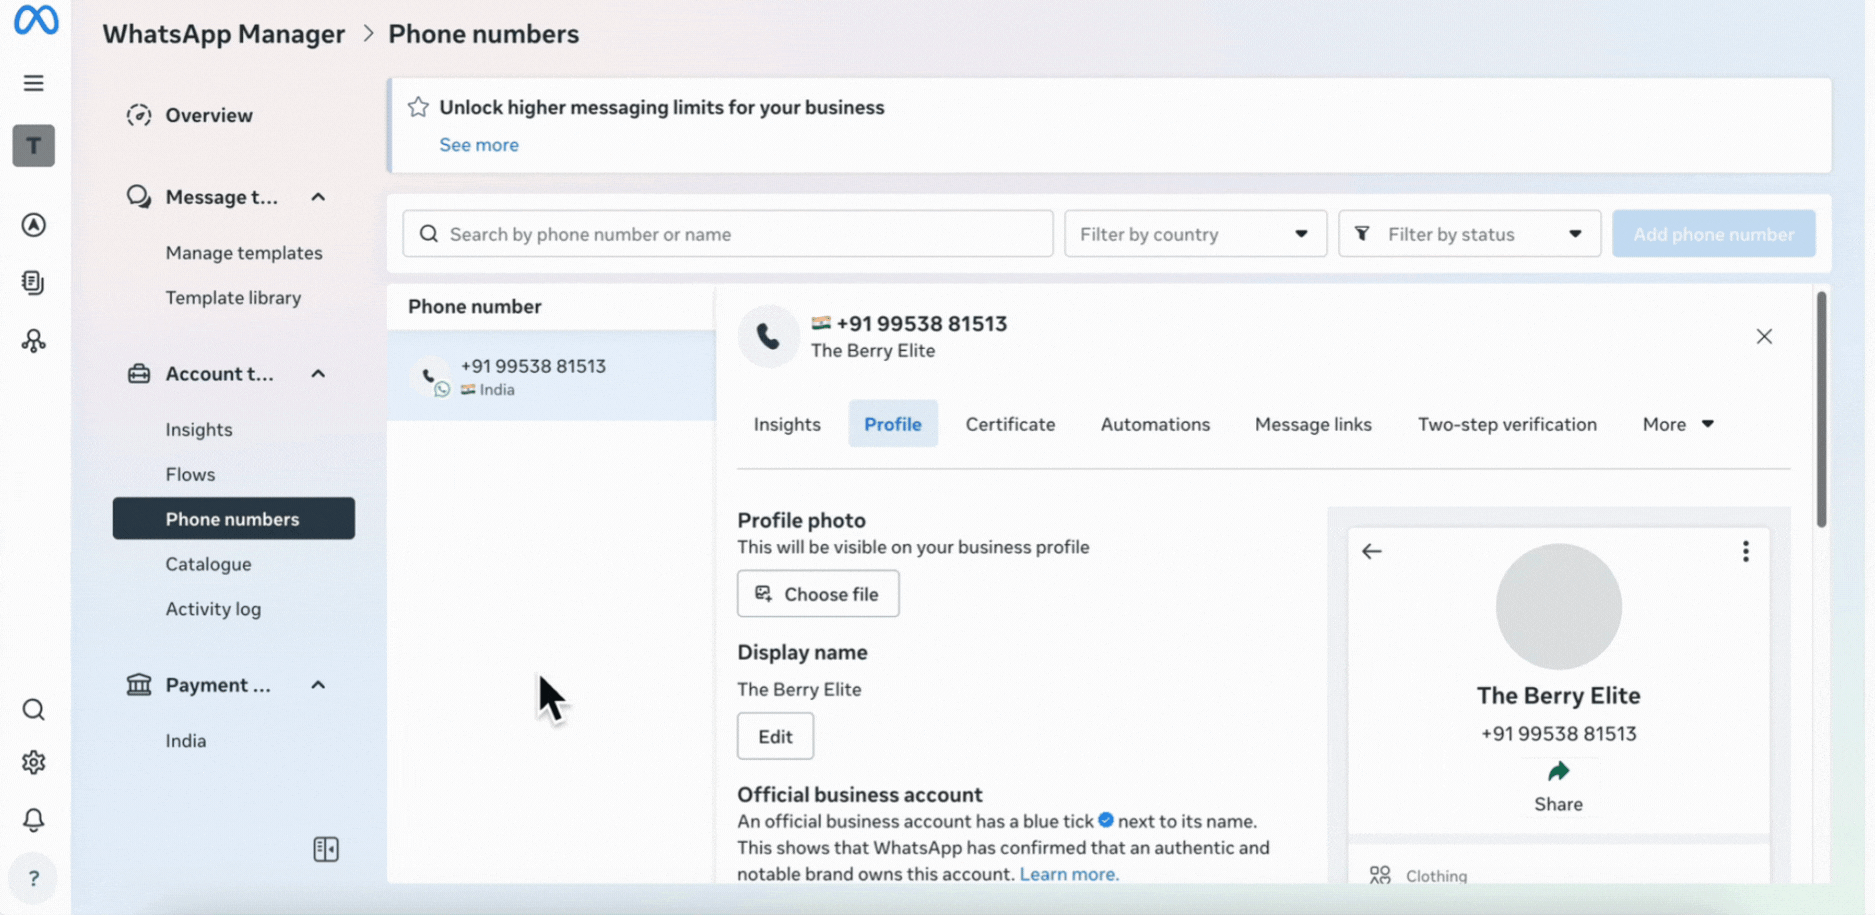
Task: Collapse the Payment section chevron
Action: 318,685
